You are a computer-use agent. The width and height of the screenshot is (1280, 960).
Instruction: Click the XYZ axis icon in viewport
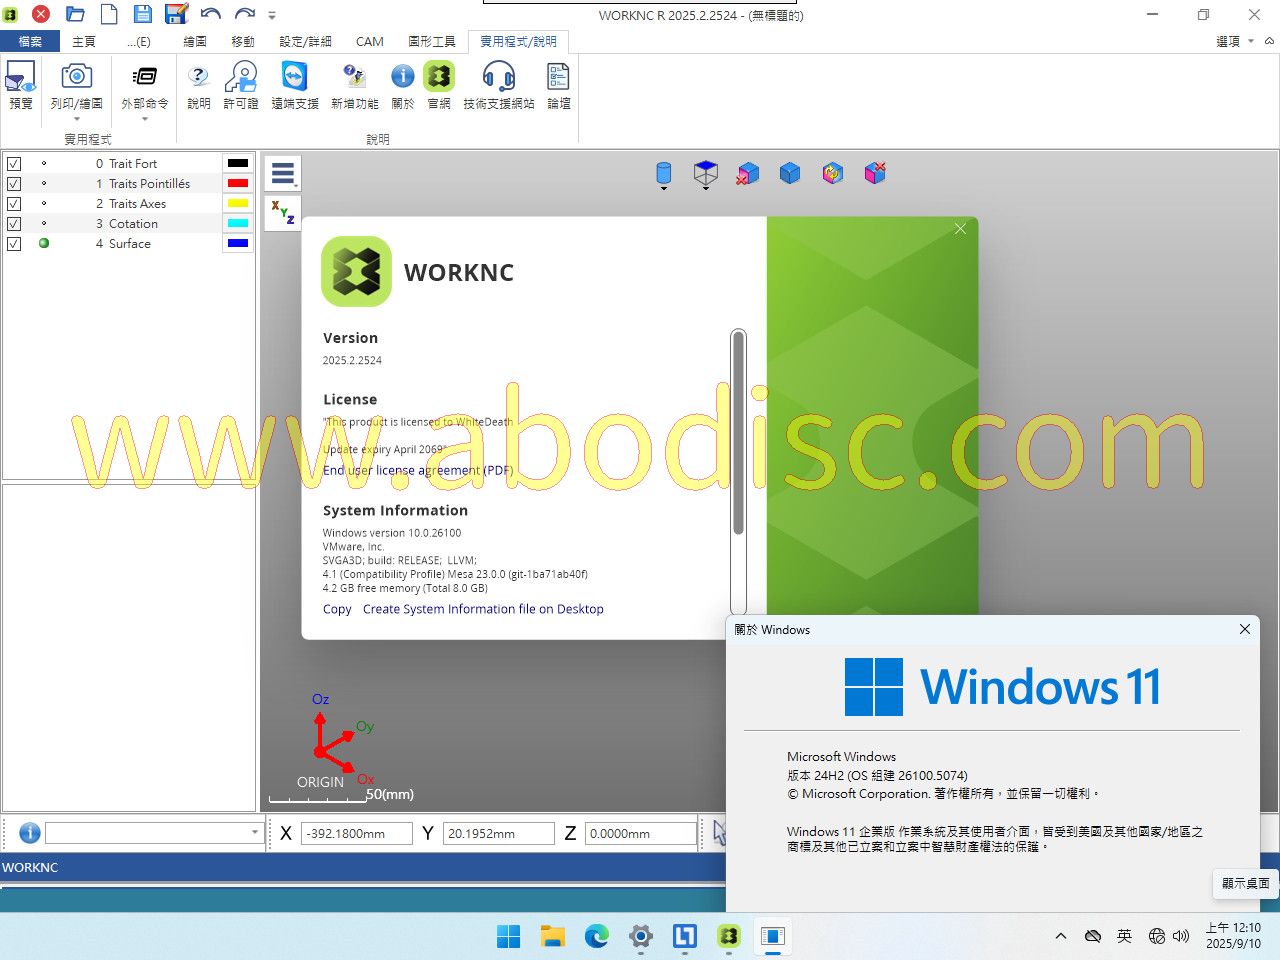pos(283,211)
